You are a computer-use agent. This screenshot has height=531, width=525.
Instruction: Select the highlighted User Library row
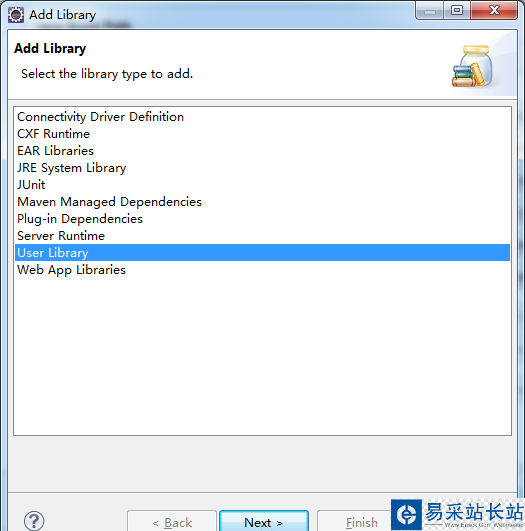[x=262, y=253]
